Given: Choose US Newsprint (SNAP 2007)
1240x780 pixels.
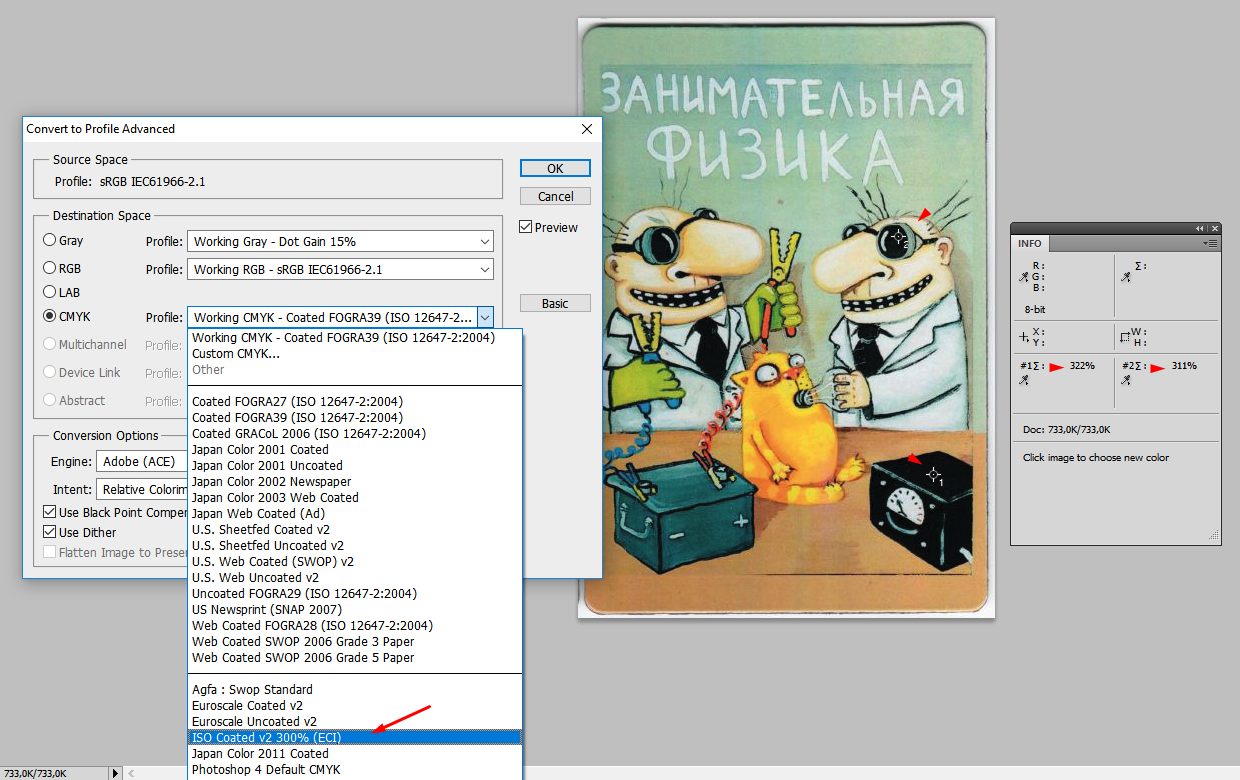Looking at the screenshot, I should [x=355, y=609].
